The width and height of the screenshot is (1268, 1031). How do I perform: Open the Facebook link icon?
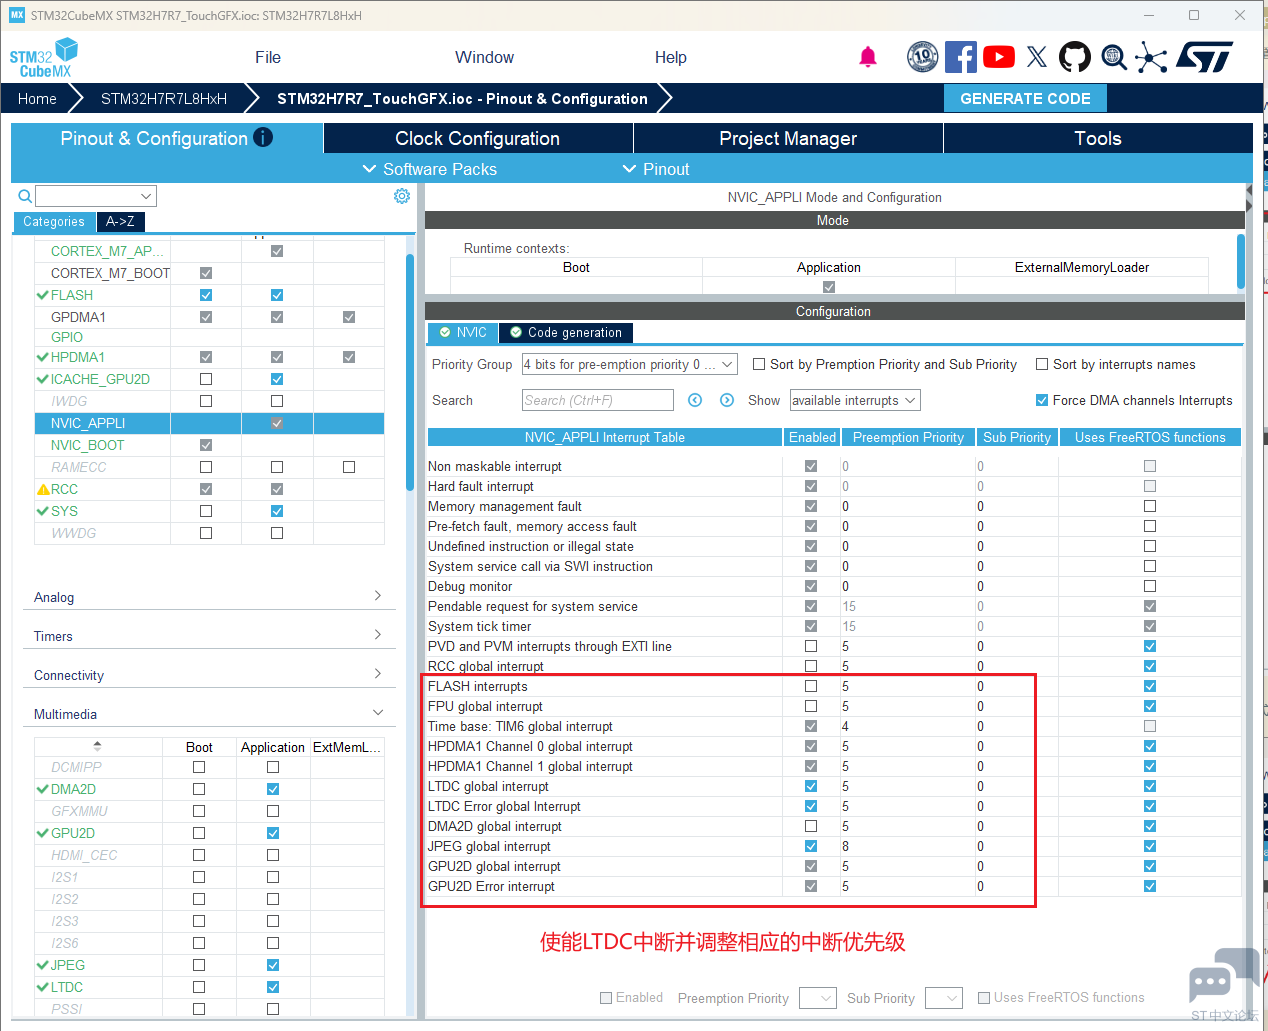point(961,57)
